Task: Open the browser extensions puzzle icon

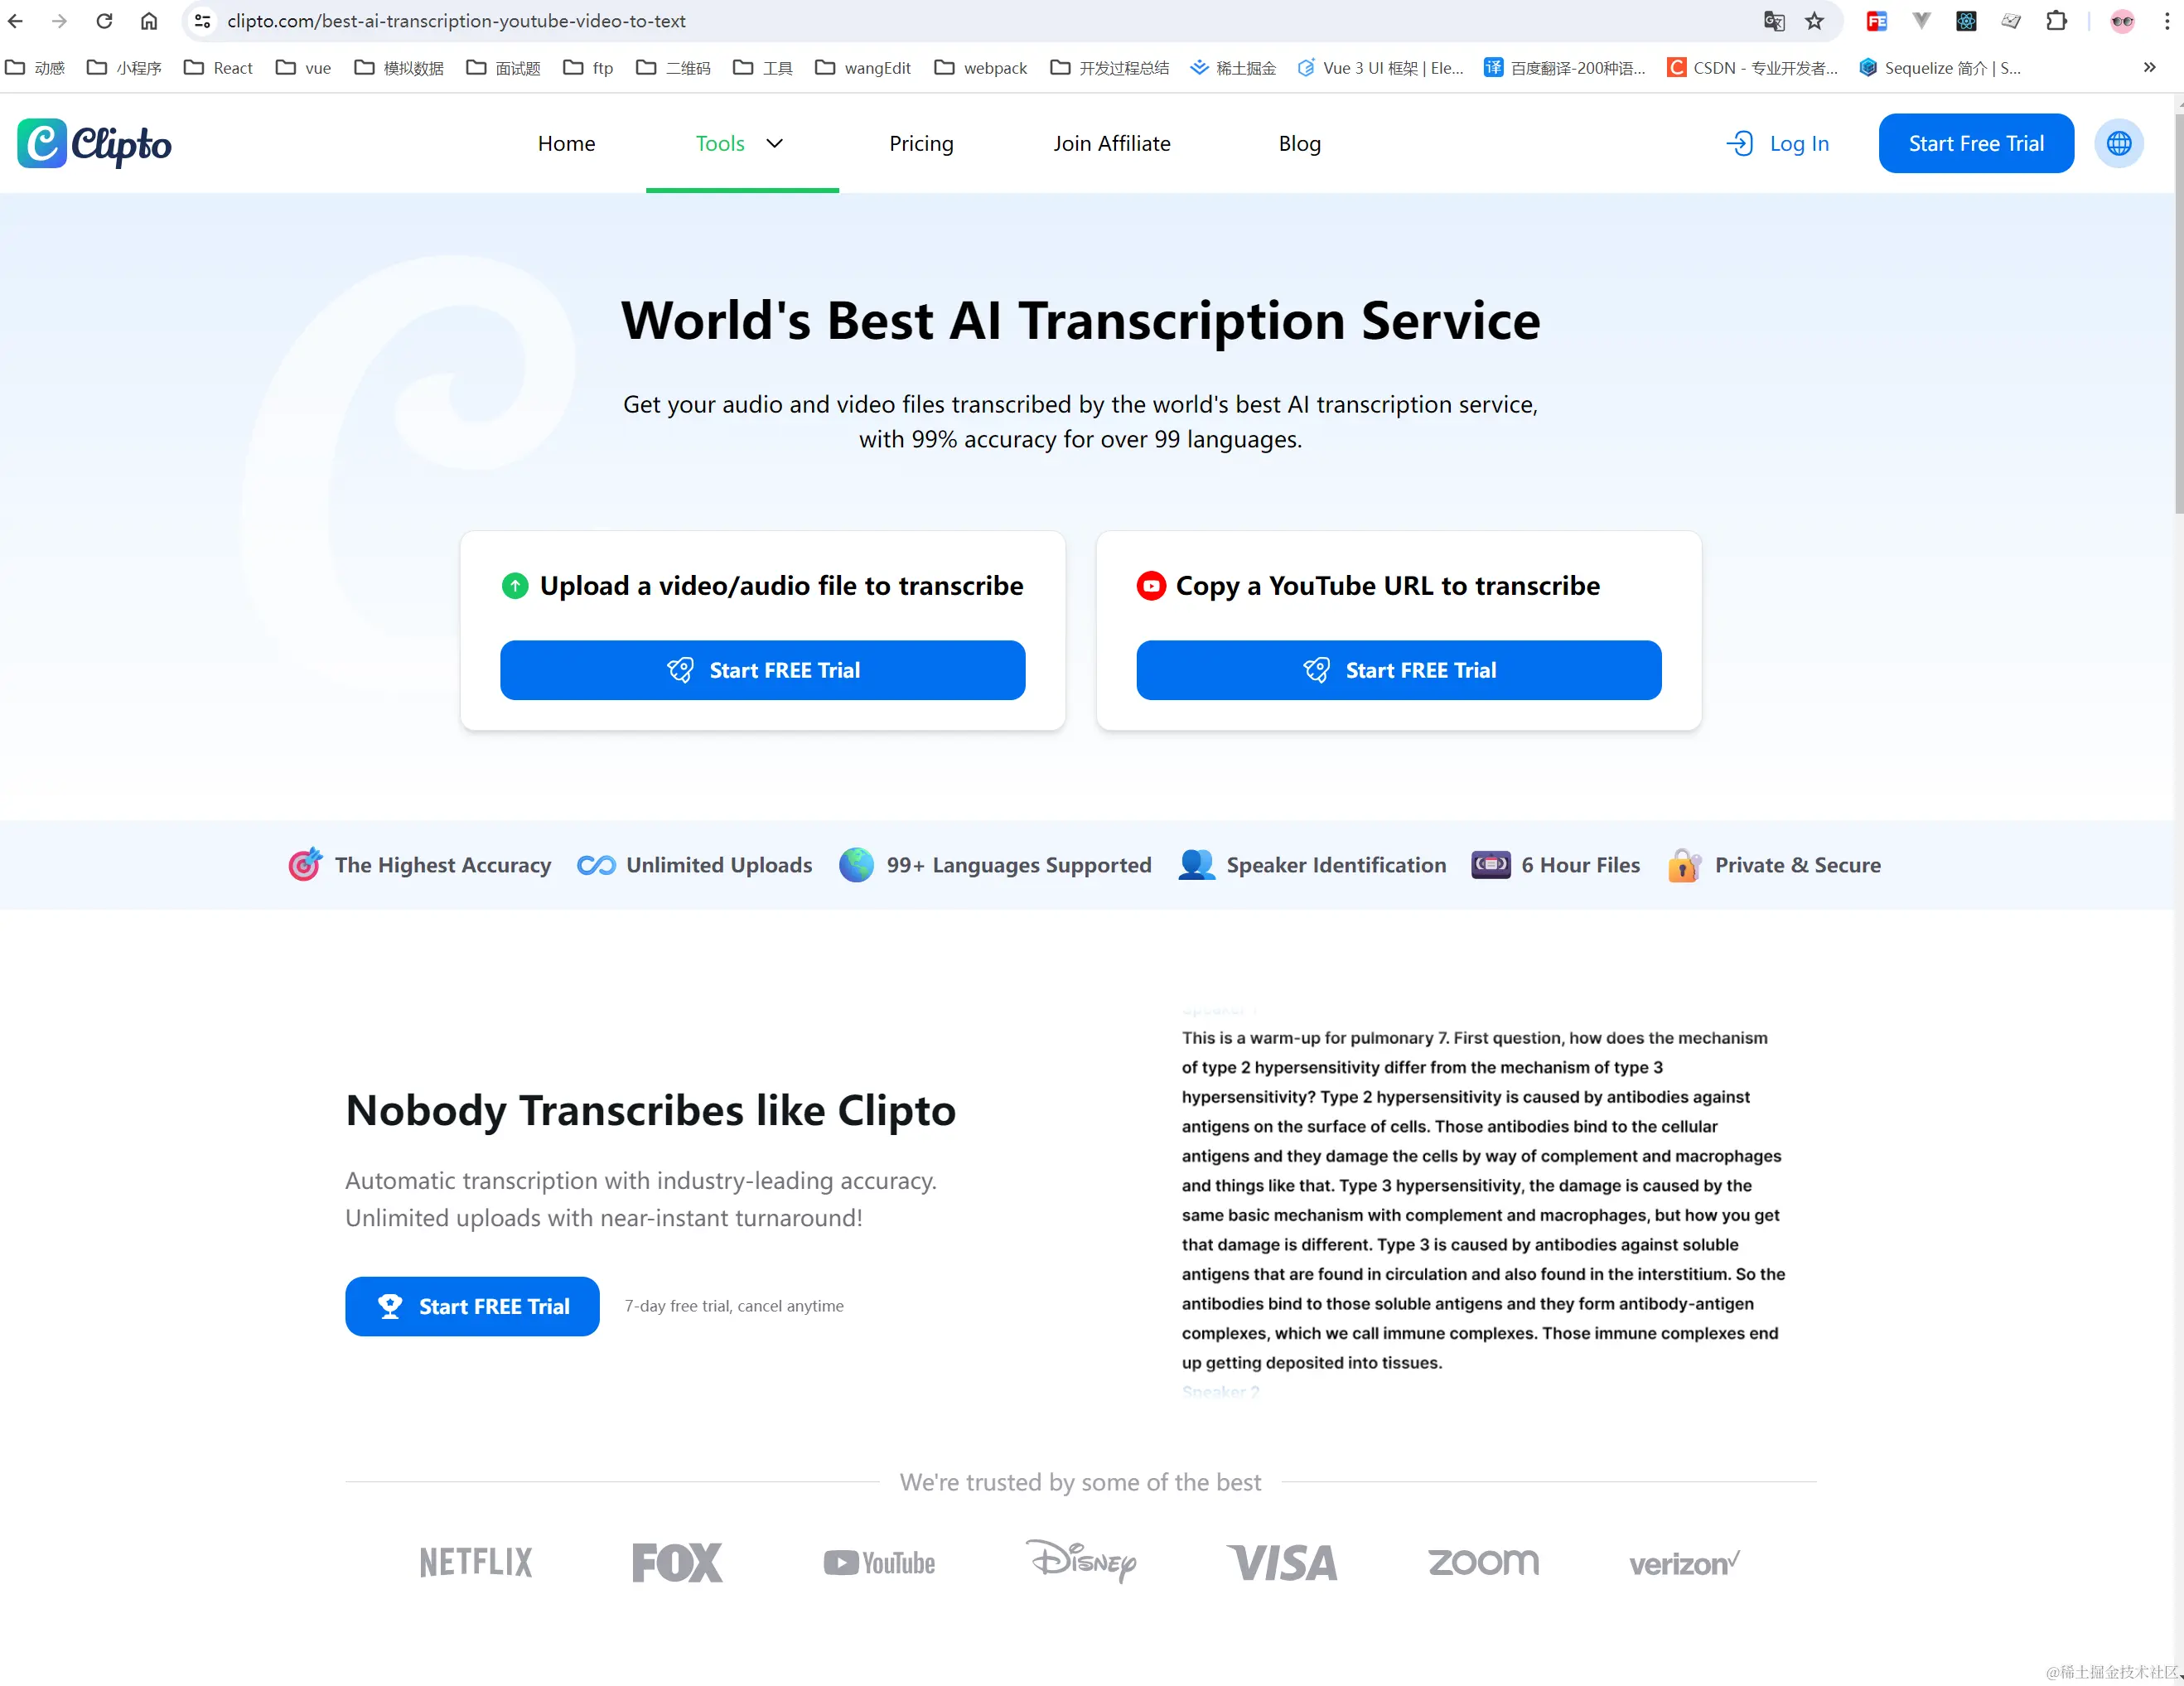Action: (x=2056, y=21)
